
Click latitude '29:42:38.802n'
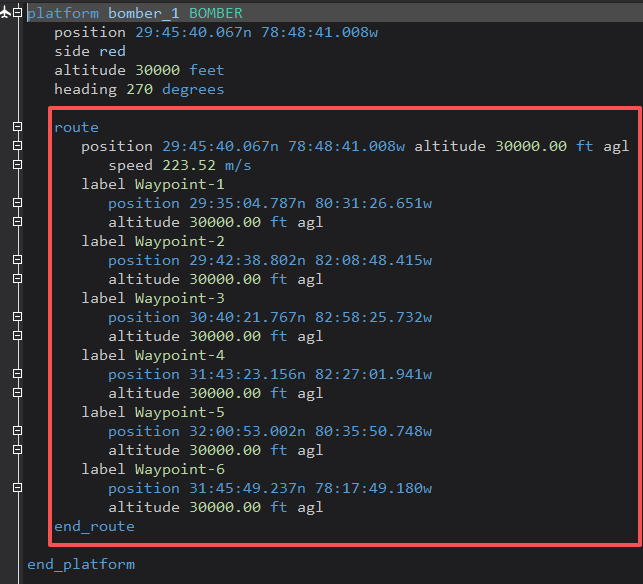click(x=247, y=260)
